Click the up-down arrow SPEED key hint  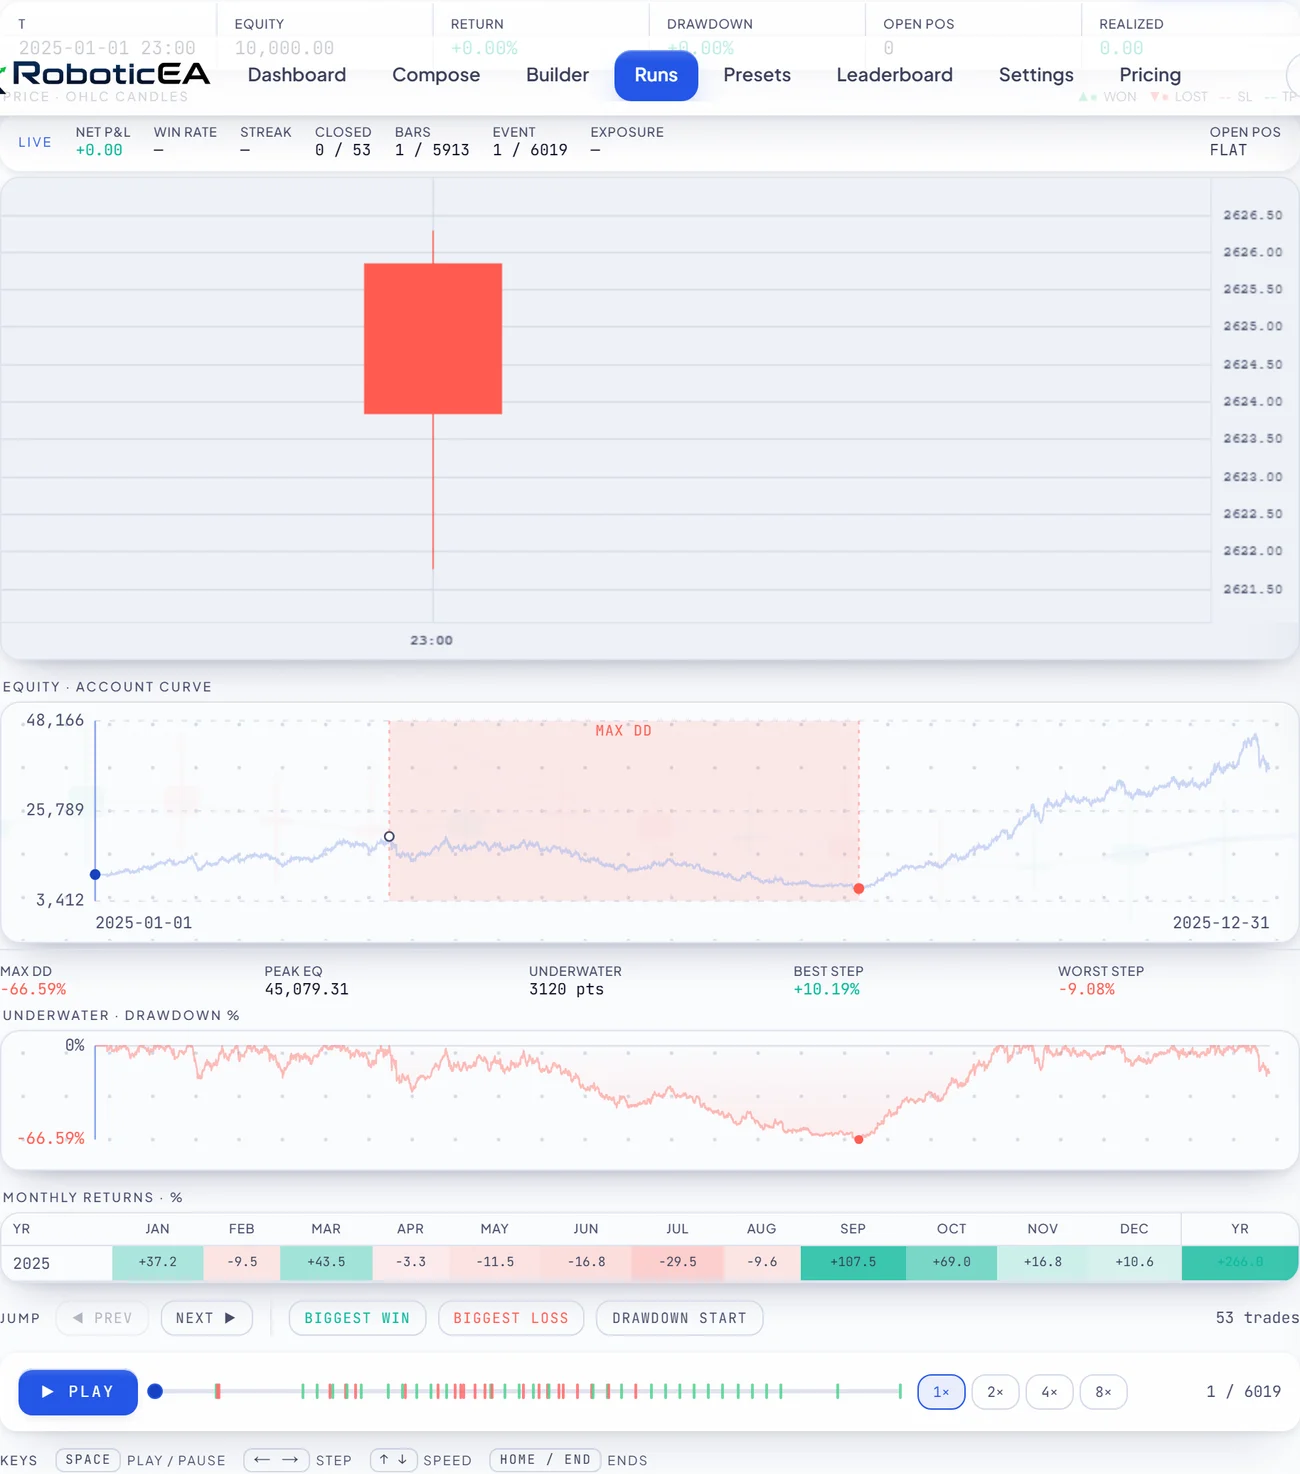393,1460
